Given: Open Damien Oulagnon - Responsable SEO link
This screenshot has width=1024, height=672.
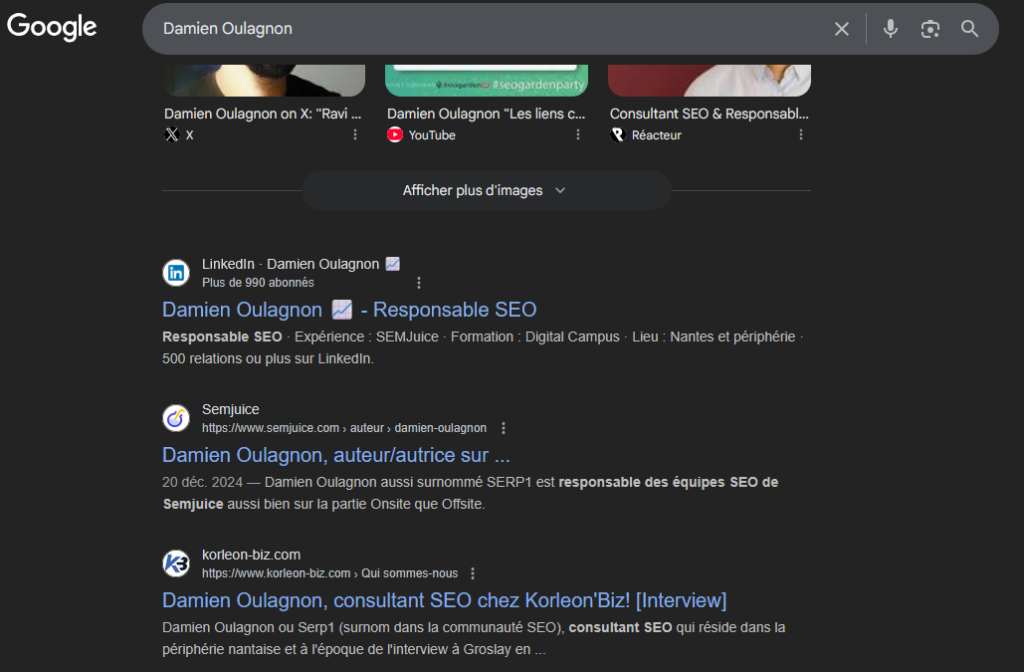Looking at the screenshot, I should [349, 310].
